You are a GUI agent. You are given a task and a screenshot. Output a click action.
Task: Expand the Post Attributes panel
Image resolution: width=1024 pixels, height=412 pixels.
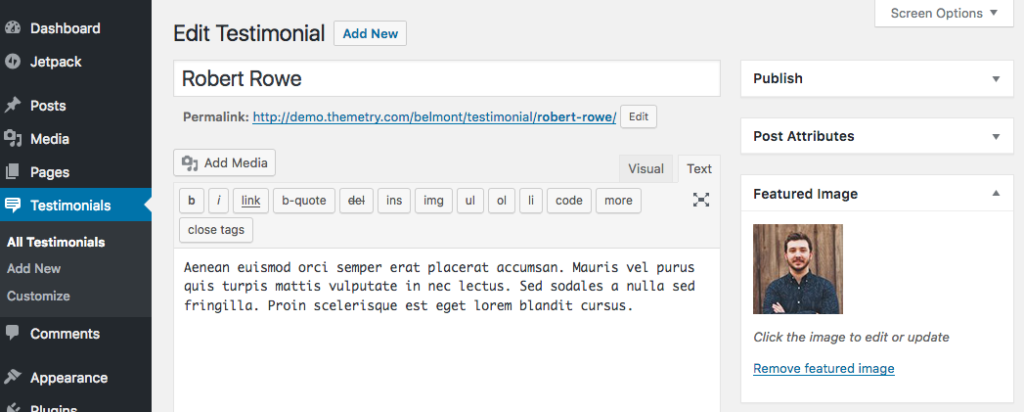pos(995,136)
